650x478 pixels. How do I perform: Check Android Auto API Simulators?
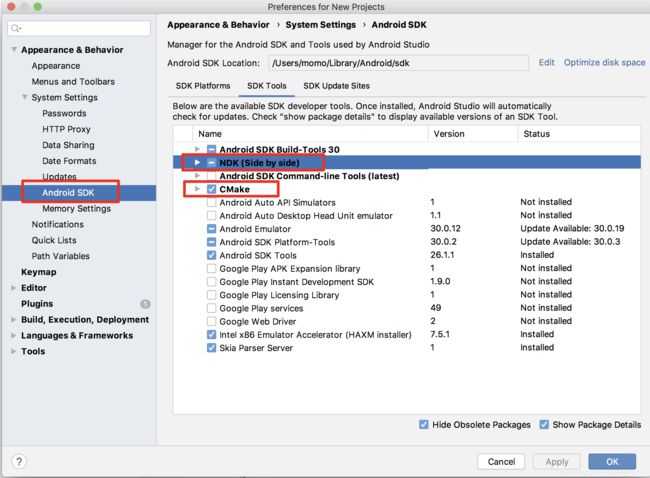(211, 202)
